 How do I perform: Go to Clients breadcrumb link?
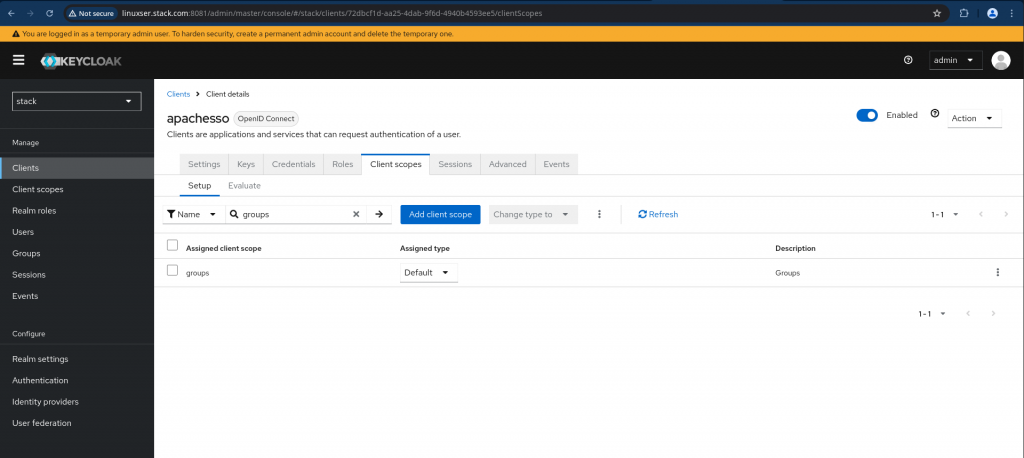point(178,94)
